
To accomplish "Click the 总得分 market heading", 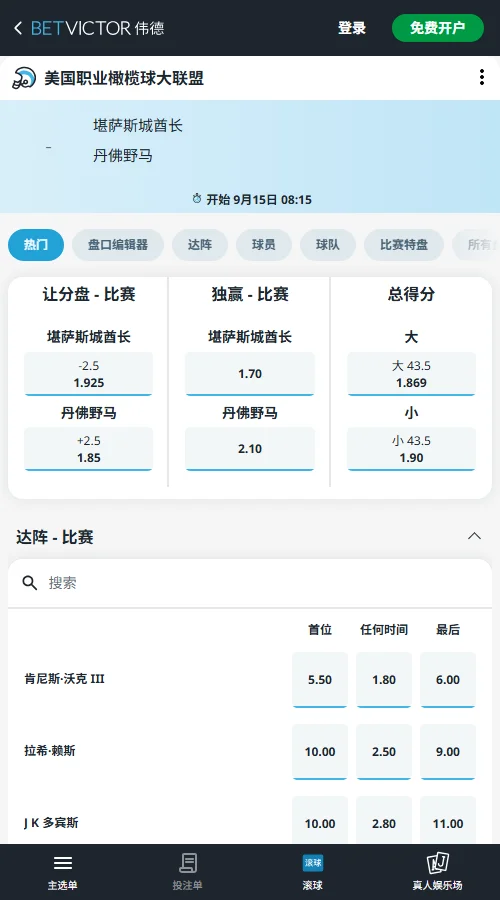I will [411, 294].
